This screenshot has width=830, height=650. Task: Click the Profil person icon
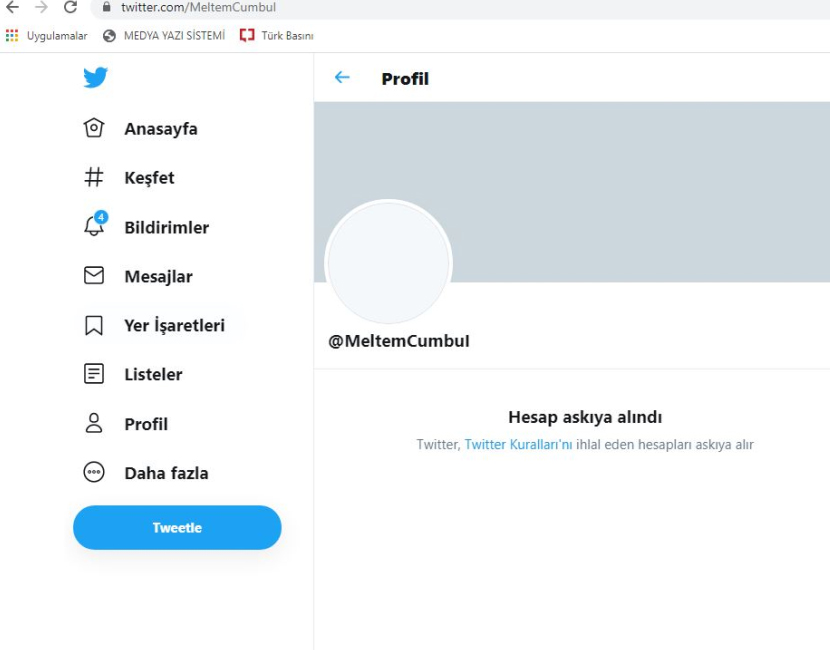tap(94, 423)
